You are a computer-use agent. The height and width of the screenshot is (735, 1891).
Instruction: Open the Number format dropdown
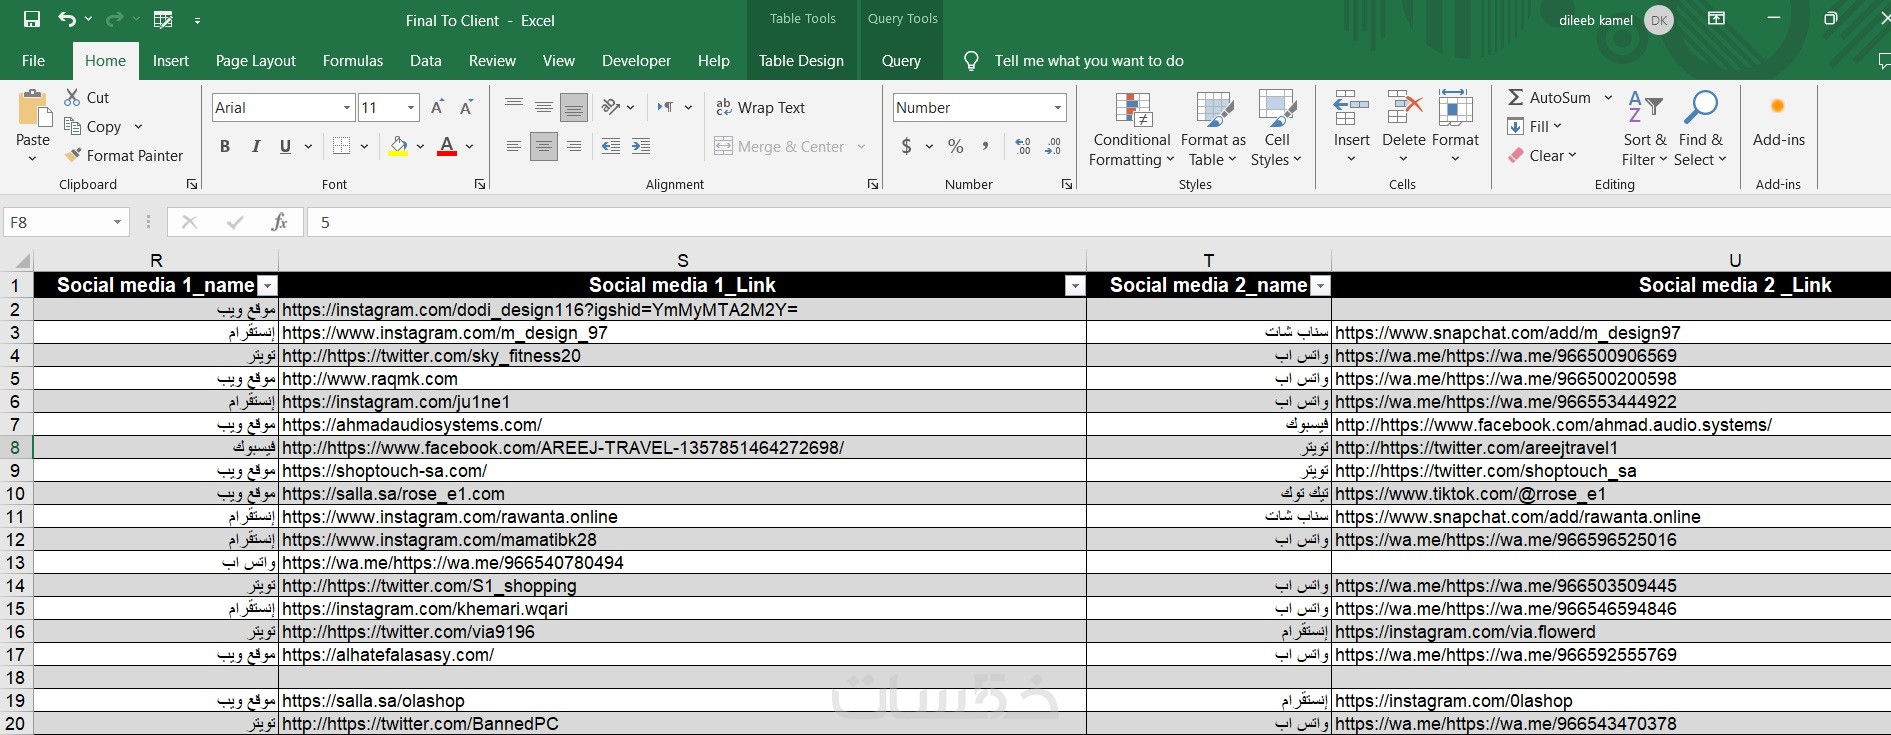click(x=1058, y=107)
